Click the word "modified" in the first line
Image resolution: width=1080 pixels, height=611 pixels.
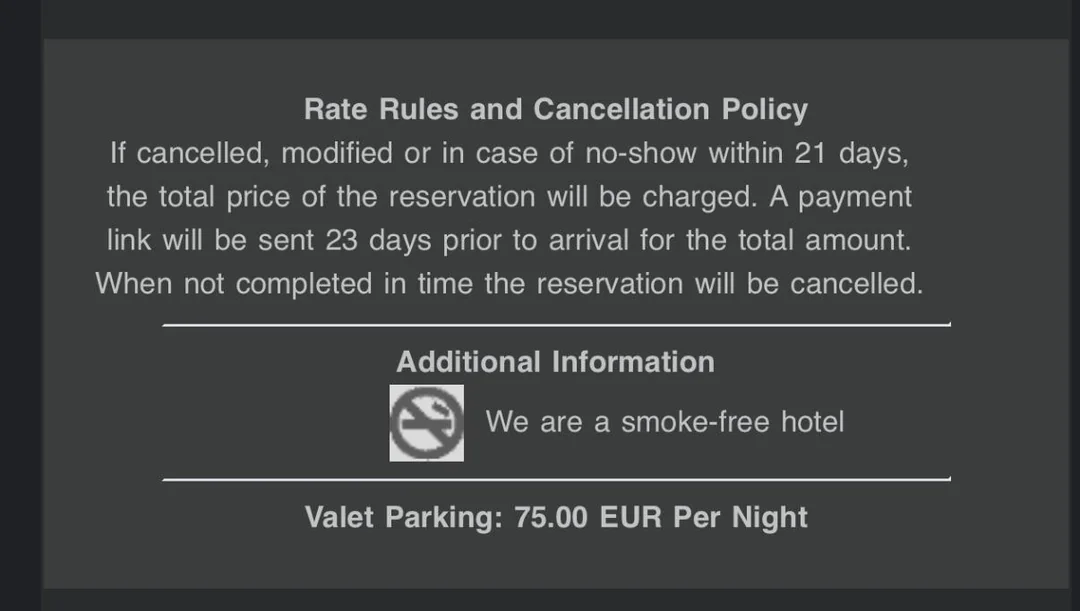coord(337,154)
